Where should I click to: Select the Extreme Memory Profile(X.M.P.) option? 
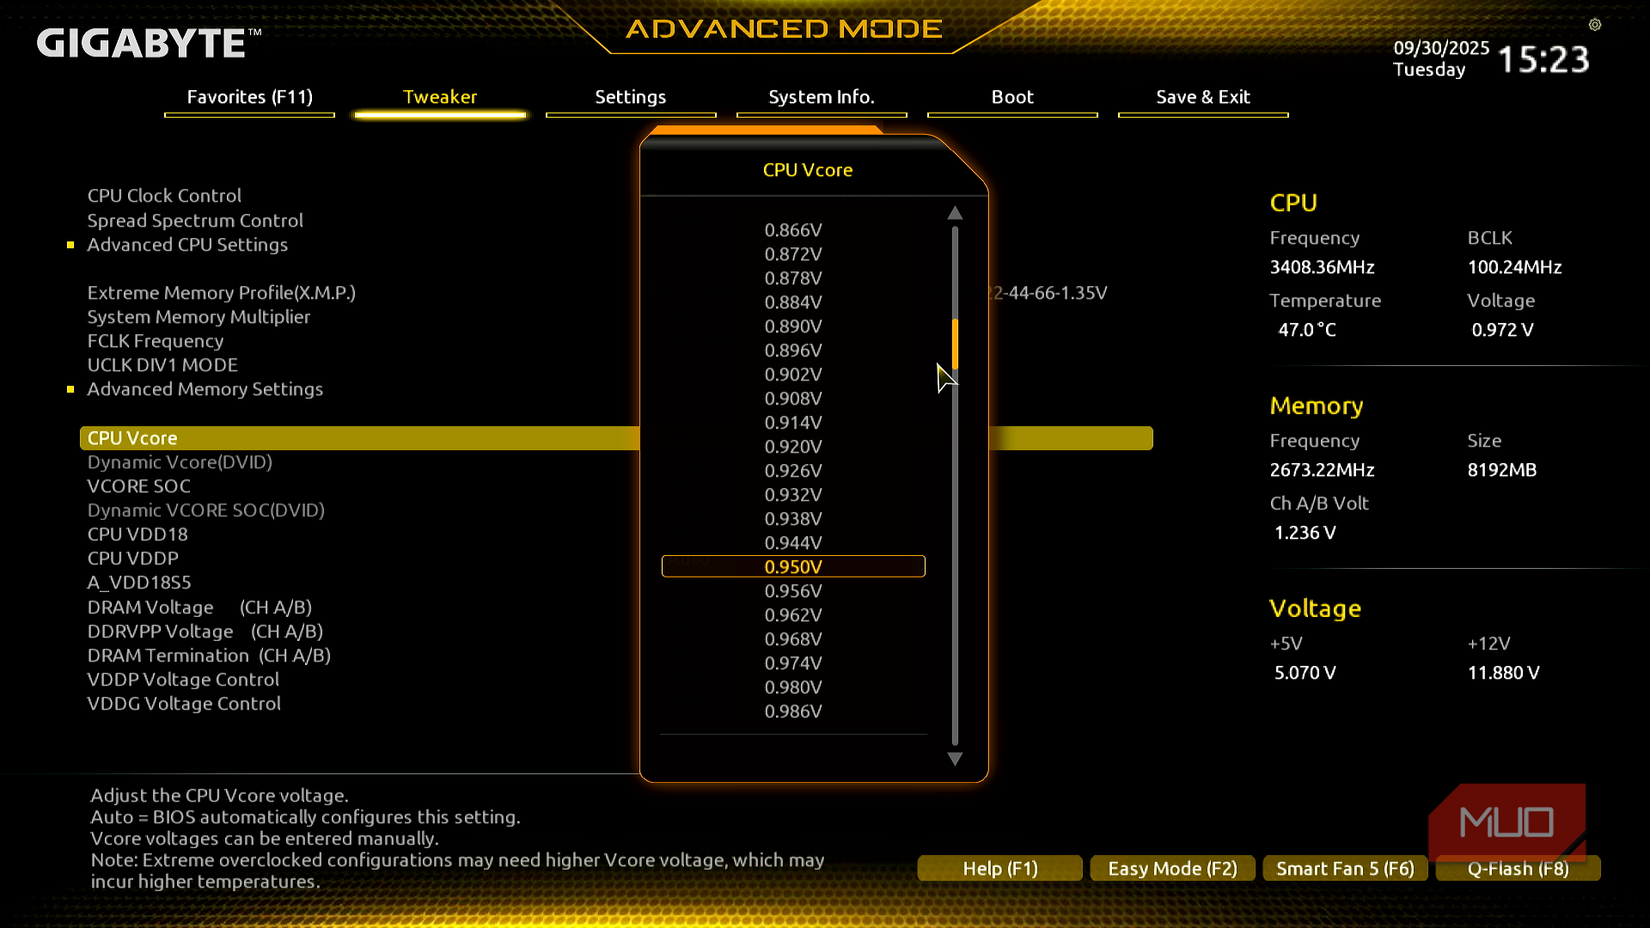[221, 293]
